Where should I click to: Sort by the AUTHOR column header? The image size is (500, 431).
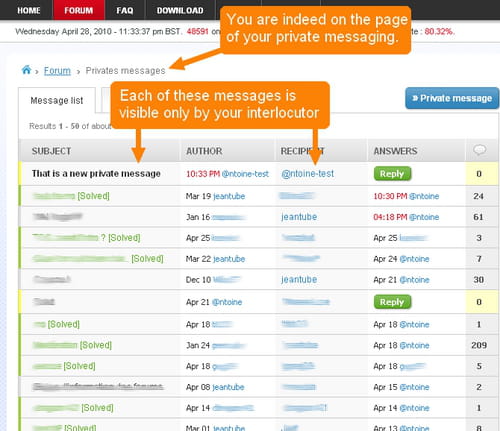point(204,151)
